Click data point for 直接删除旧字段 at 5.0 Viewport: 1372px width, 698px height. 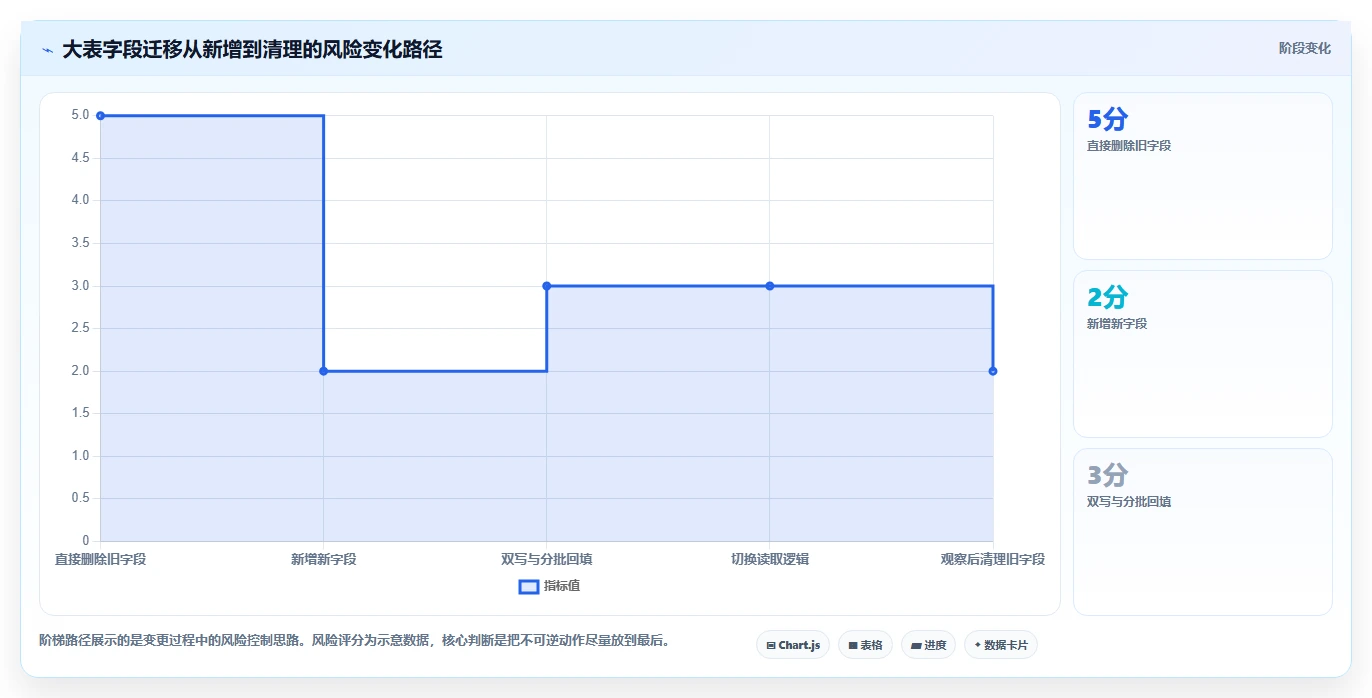pyautogui.click(x=100, y=116)
